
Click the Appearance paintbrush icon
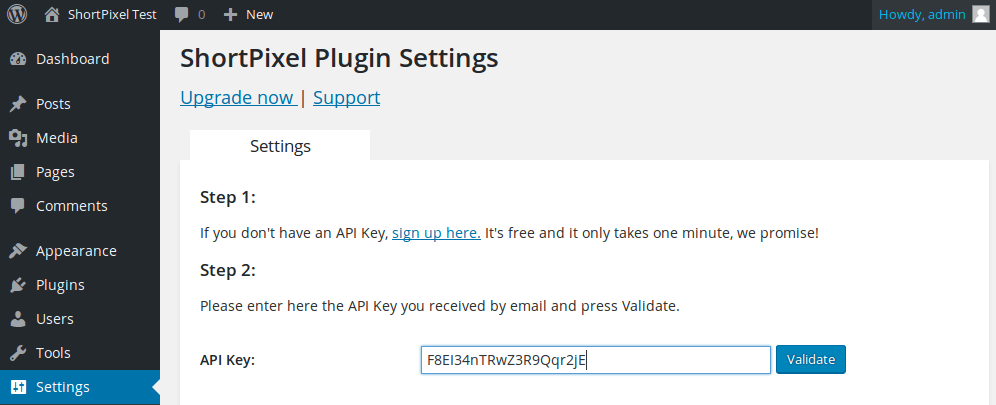(x=18, y=251)
